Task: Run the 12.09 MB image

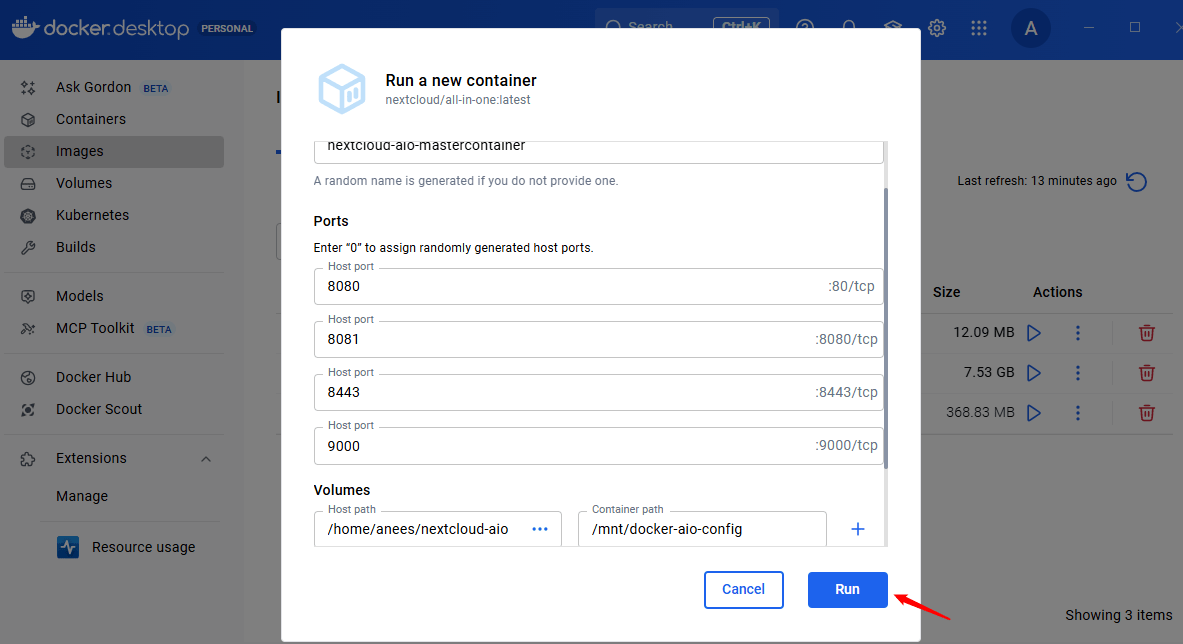Action: (1034, 332)
